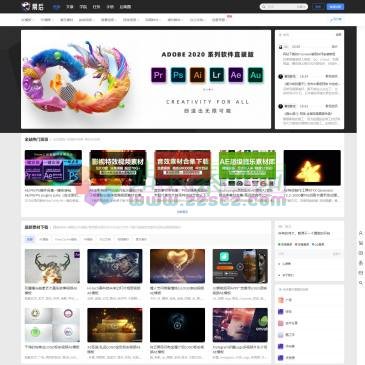Click the light blue category icon in sidebar list

coord(281,335)
